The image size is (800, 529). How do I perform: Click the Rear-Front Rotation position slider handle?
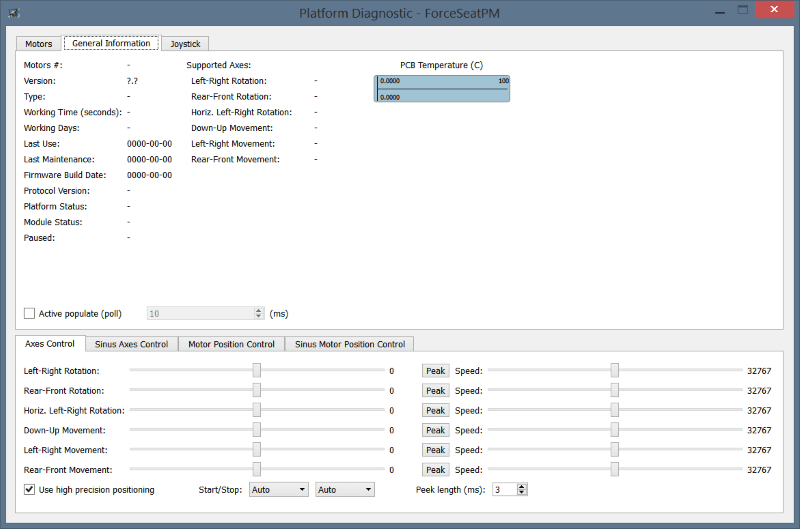tap(257, 390)
